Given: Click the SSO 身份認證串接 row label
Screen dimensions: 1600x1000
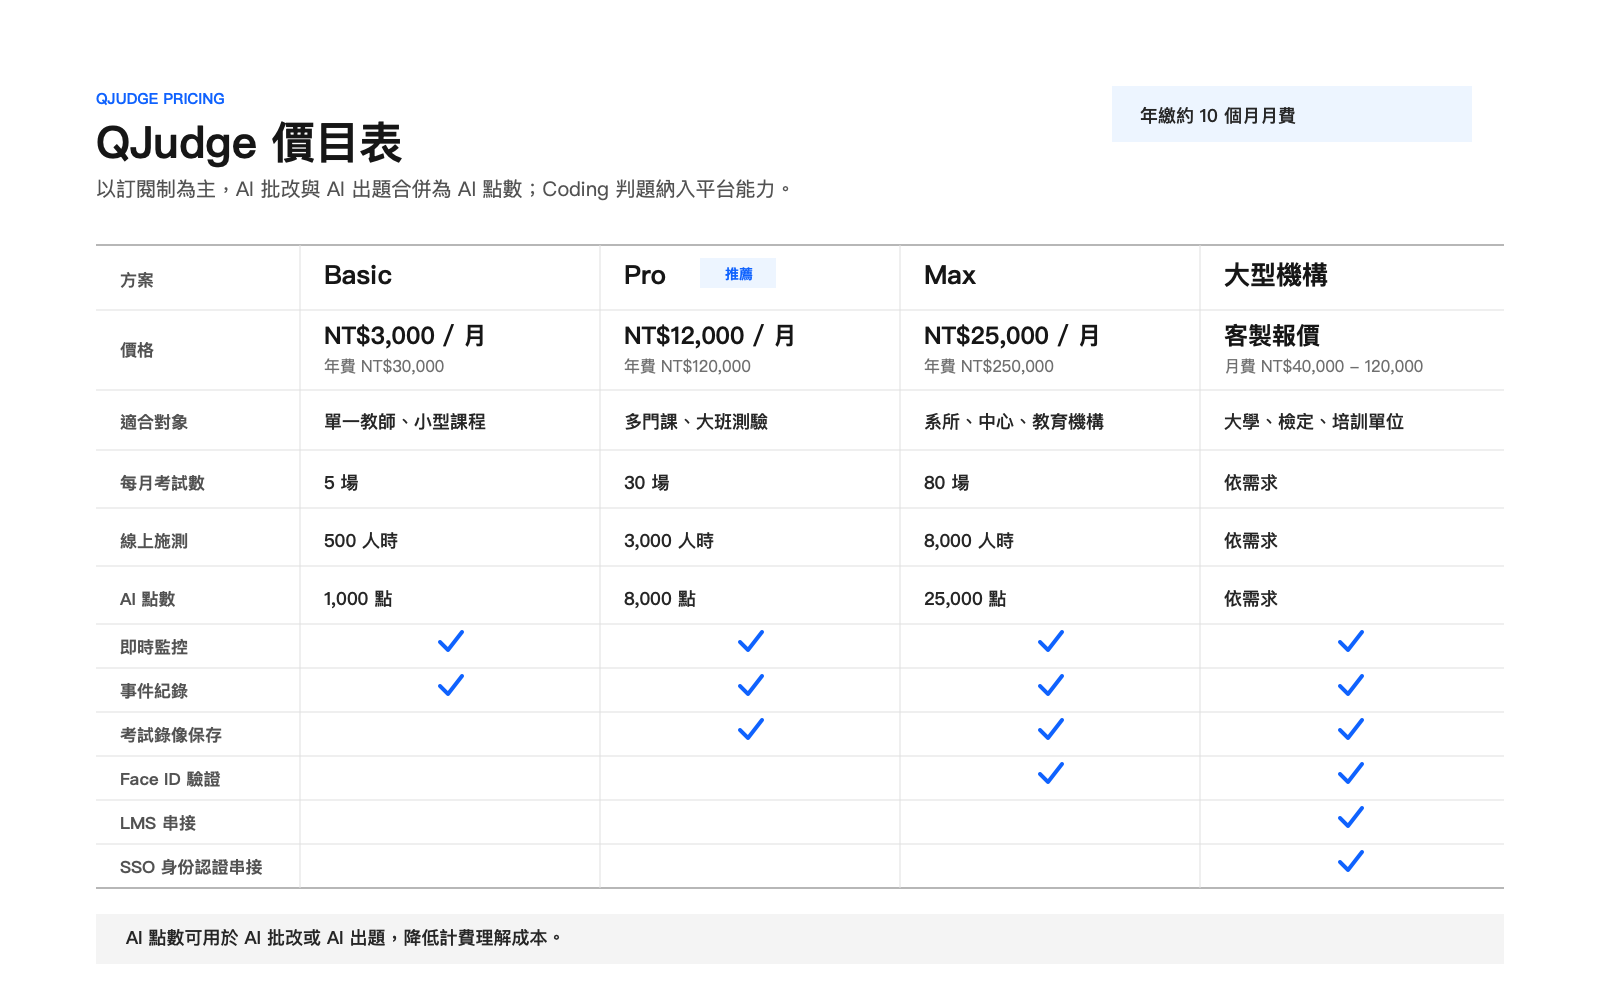Looking at the screenshot, I should 191,867.
